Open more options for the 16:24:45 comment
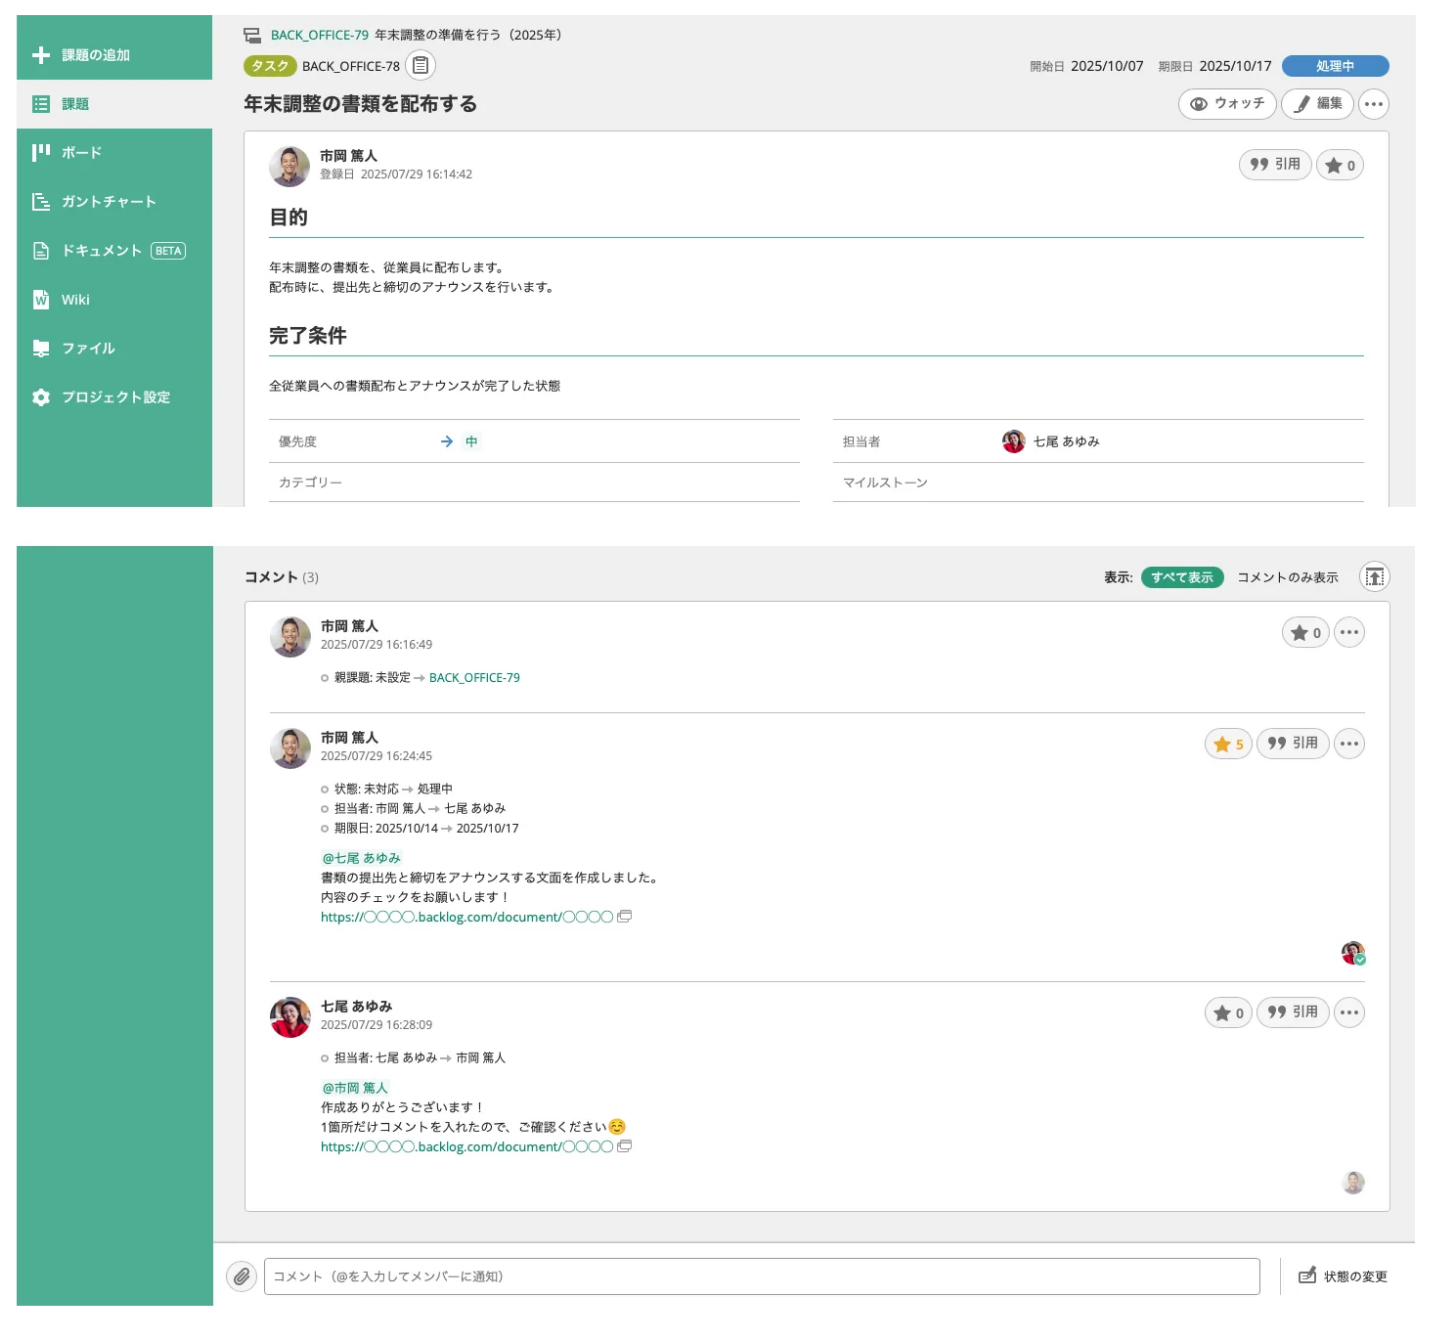Viewport: 1431px width, 1320px height. click(x=1349, y=744)
